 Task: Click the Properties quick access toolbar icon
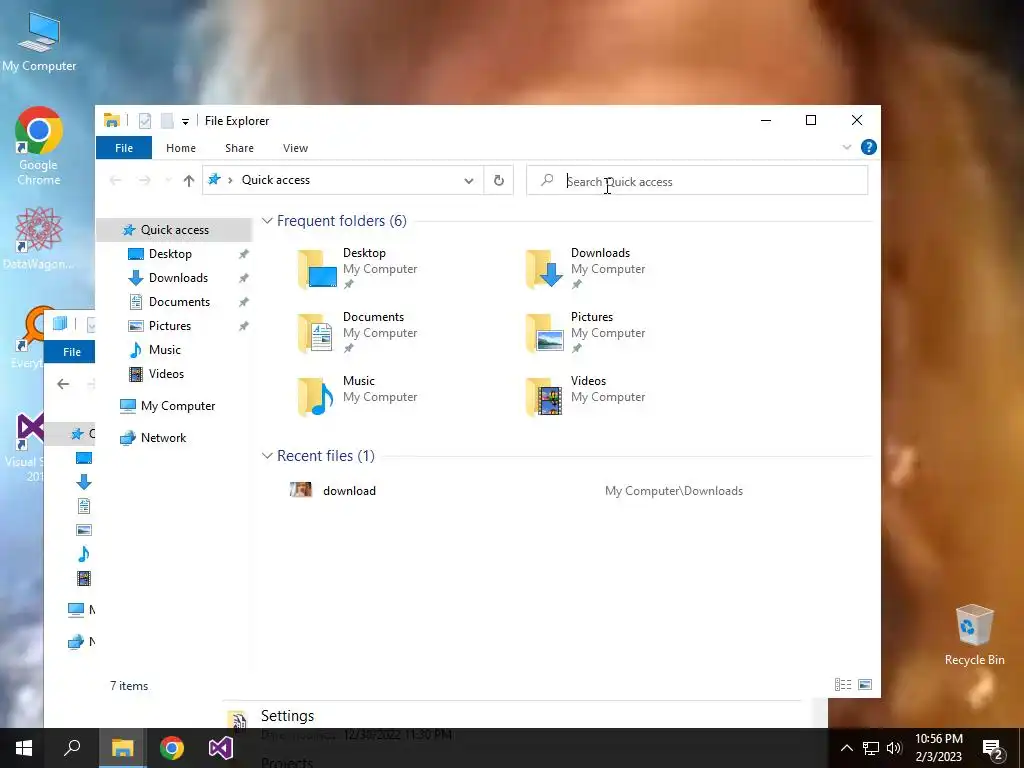pyautogui.click(x=145, y=121)
